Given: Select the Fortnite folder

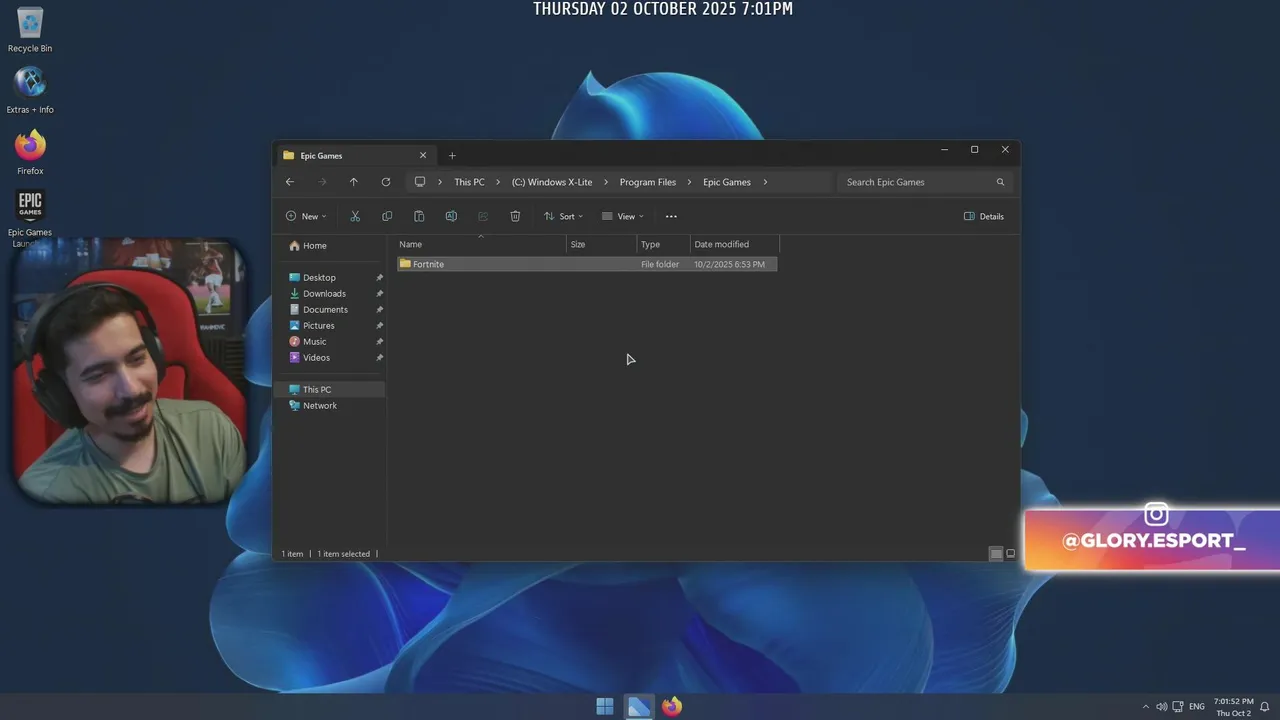Looking at the screenshot, I should 586,264.
